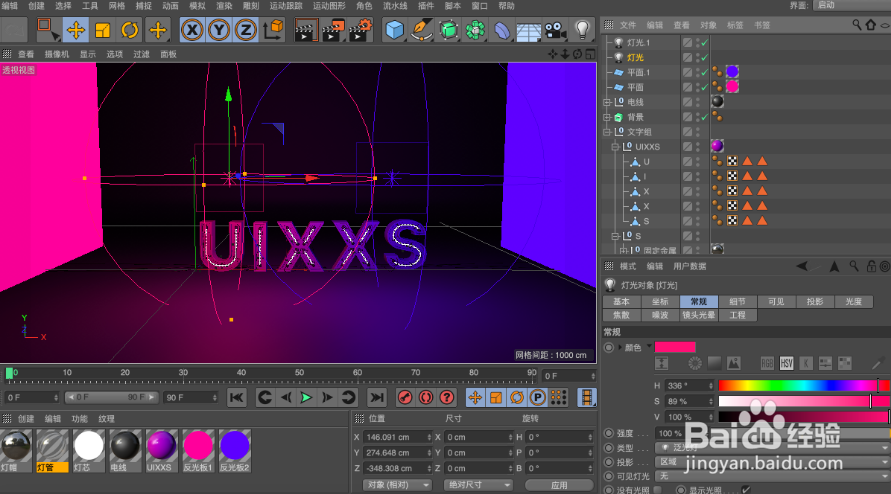Open render settings clapperboard with gear

(x=360, y=30)
